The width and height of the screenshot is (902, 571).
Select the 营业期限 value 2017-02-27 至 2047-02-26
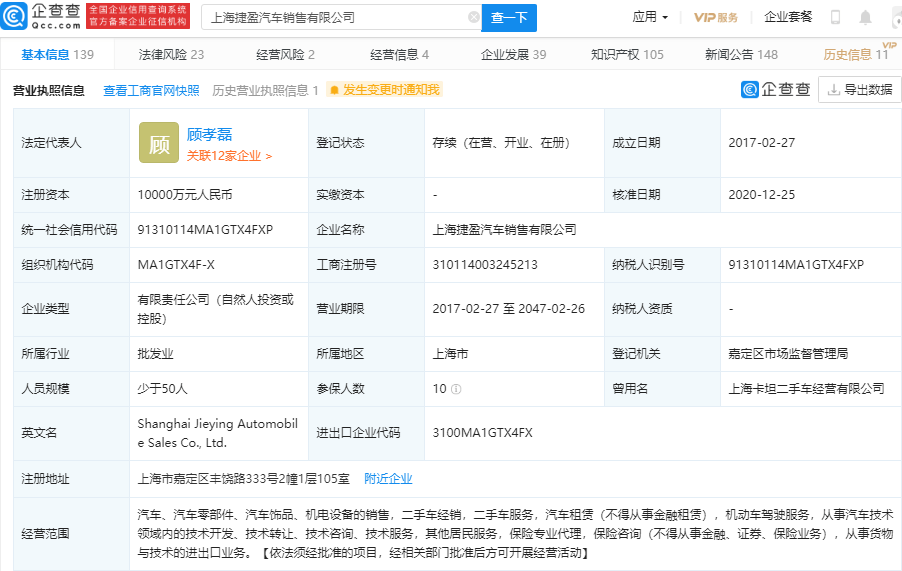(x=509, y=309)
